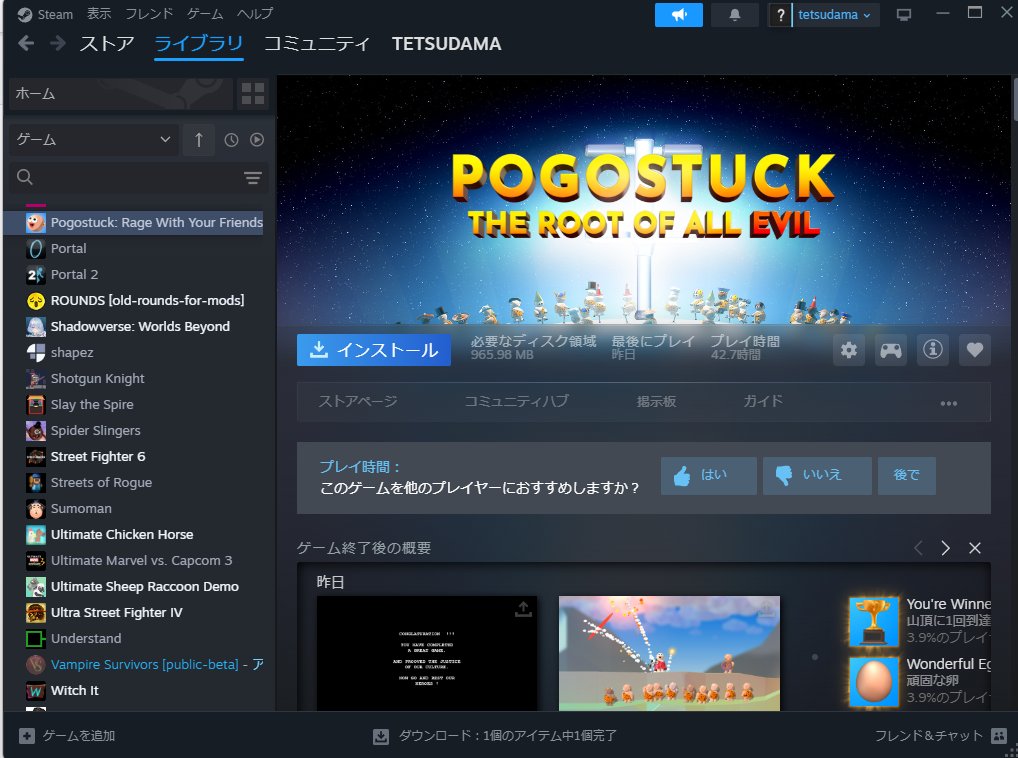Click the help question mark icon
1018x758 pixels.
780,14
